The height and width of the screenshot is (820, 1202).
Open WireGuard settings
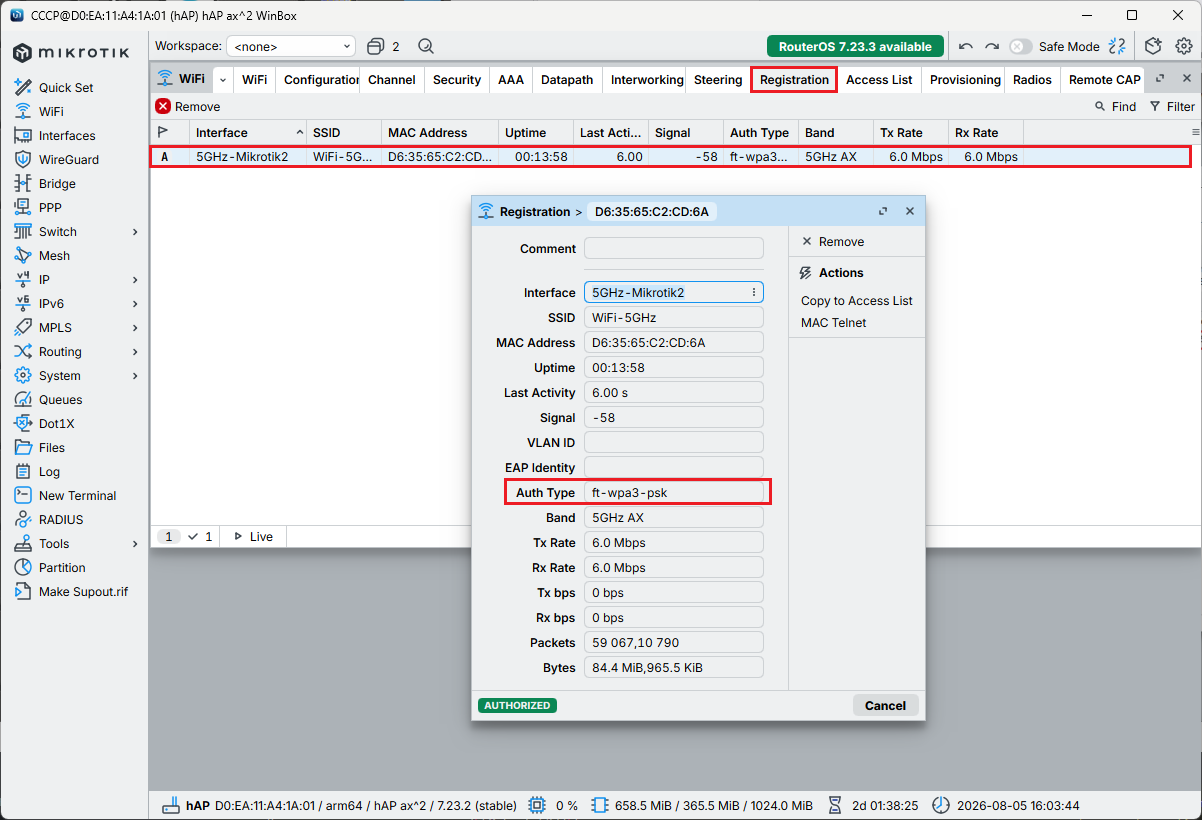tap(69, 159)
